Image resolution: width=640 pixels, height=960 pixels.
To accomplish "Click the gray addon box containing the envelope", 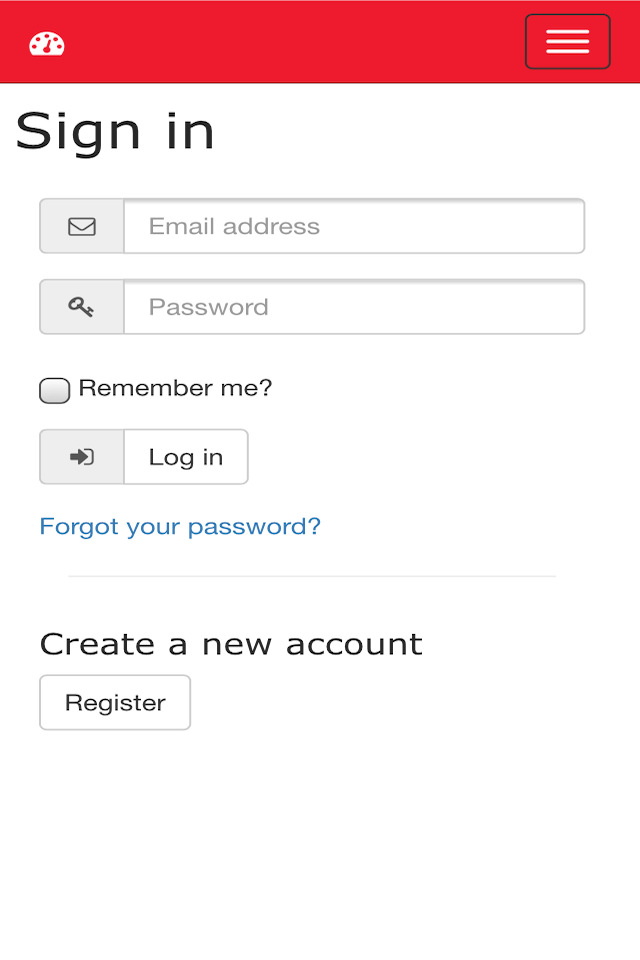I will [x=82, y=226].
